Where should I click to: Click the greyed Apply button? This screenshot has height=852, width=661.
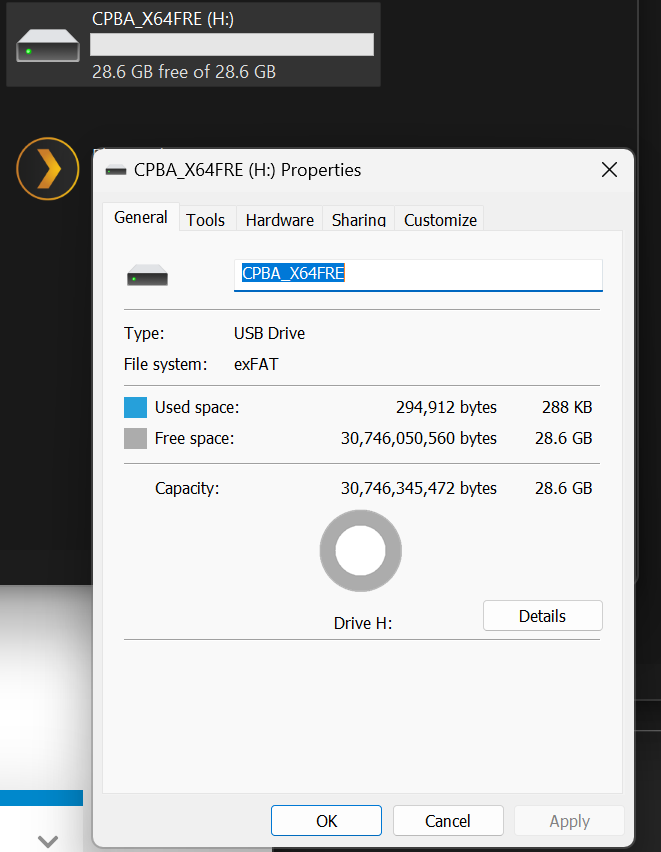point(569,820)
